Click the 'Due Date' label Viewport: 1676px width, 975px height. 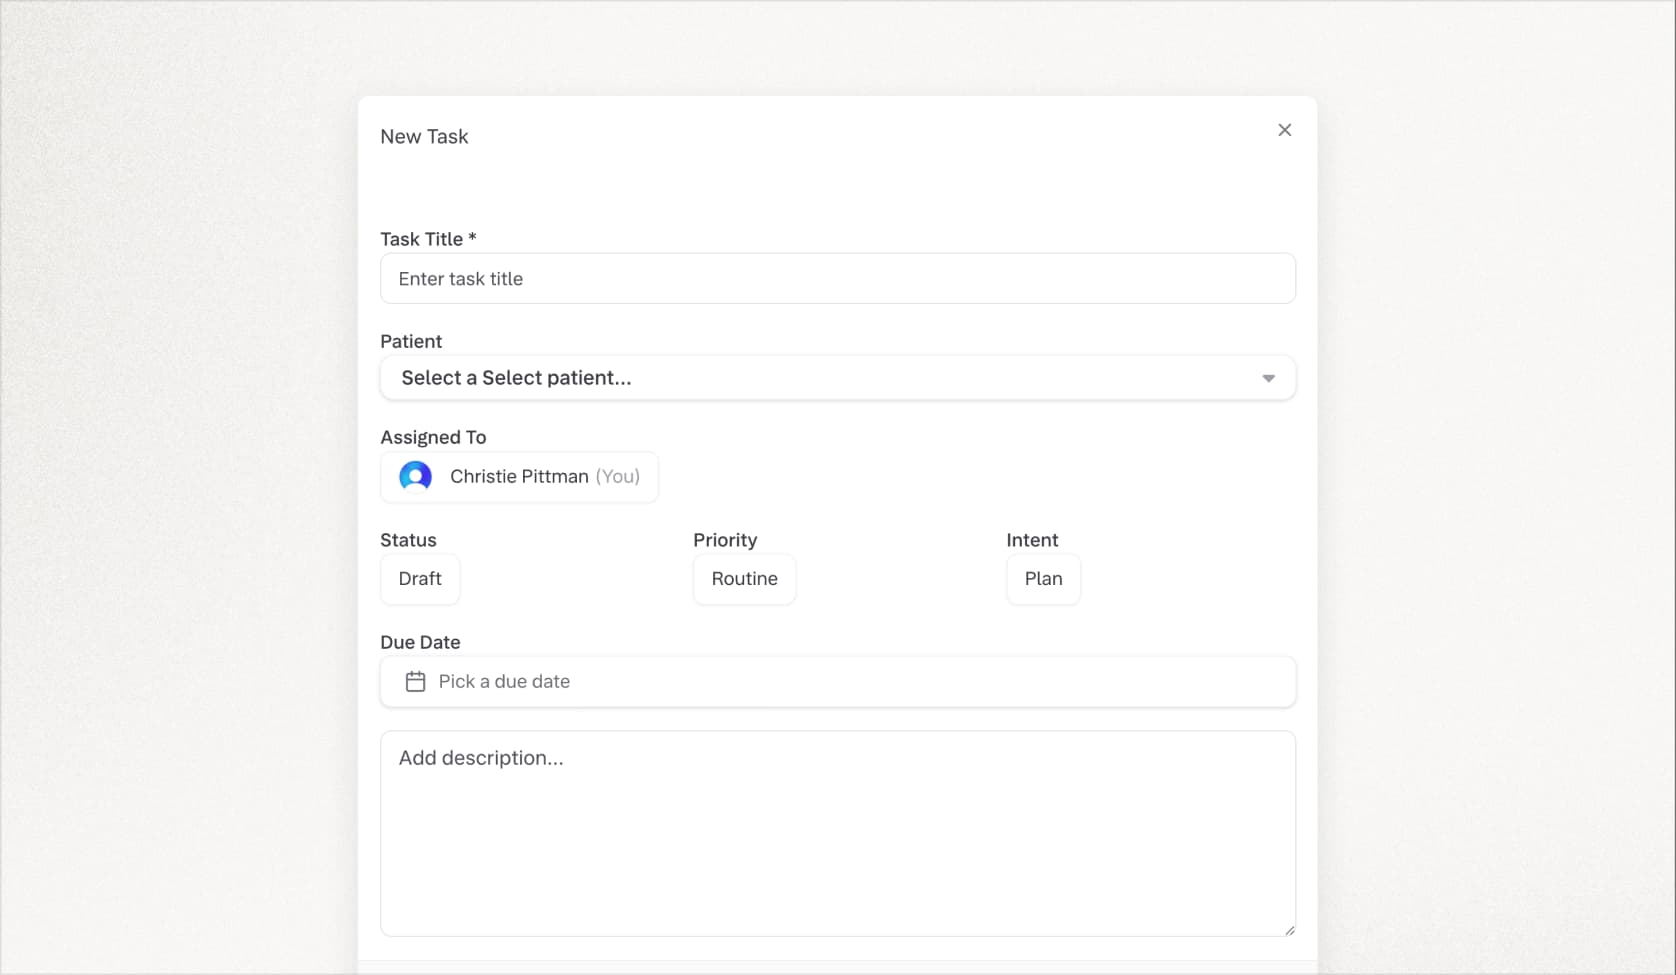tap(420, 642)
